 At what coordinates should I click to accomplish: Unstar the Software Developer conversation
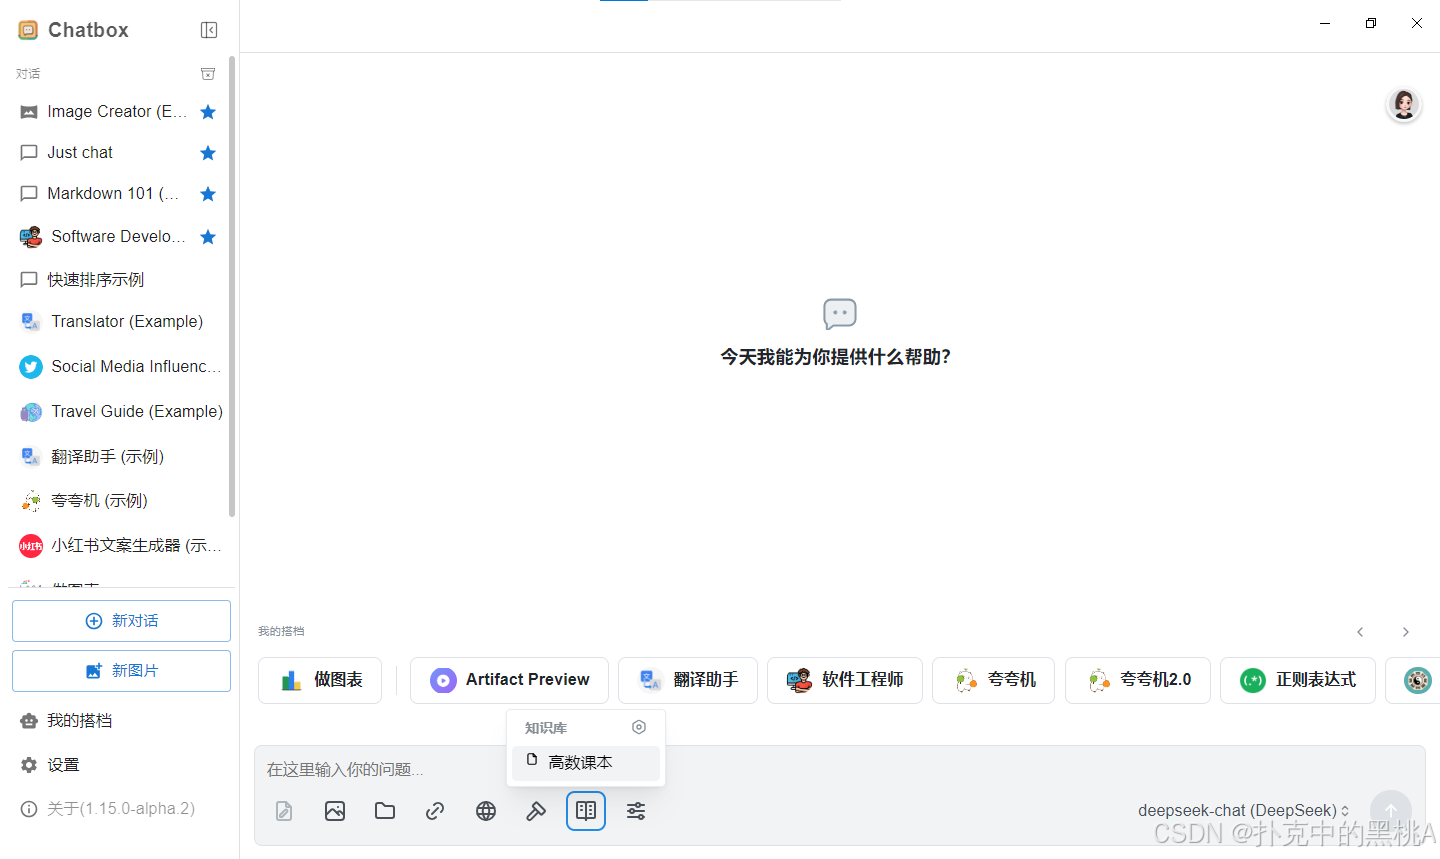208,237
